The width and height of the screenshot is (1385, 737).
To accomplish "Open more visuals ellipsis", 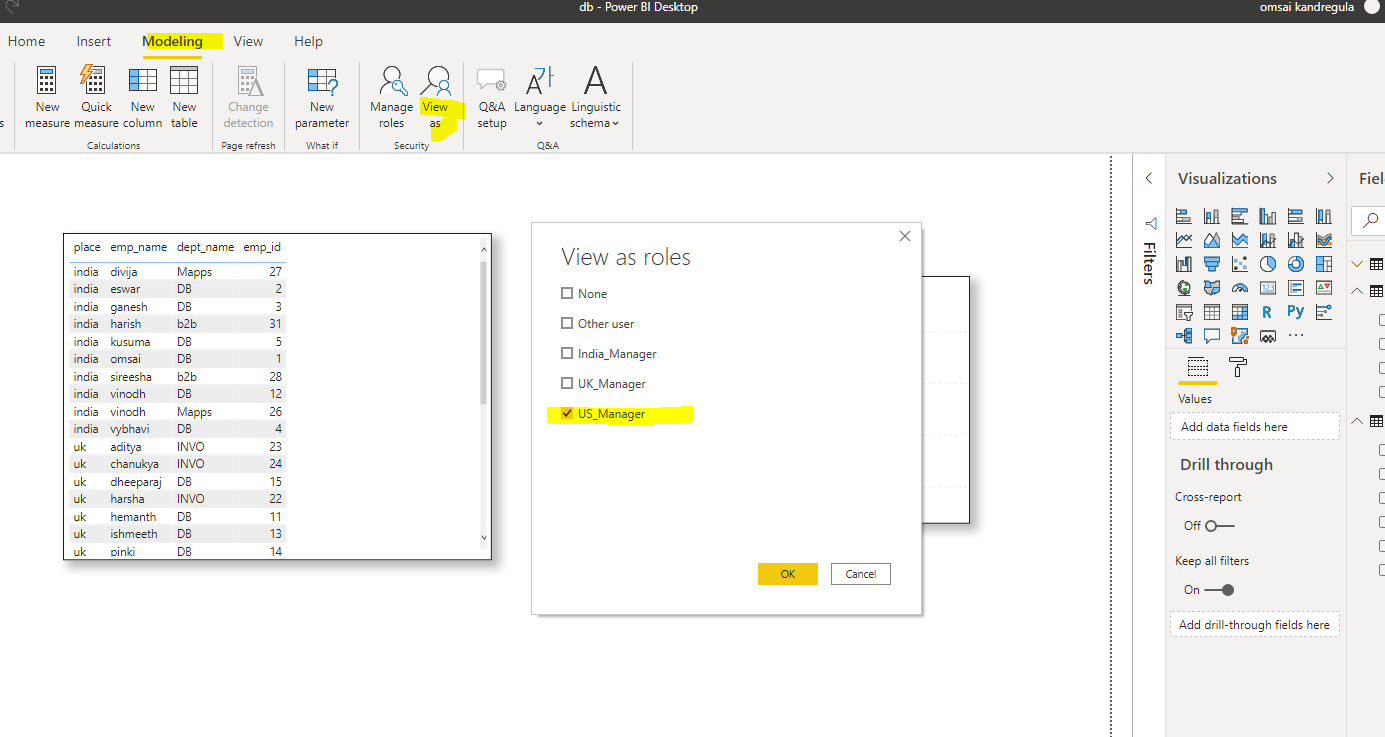I will (1296, 335).
